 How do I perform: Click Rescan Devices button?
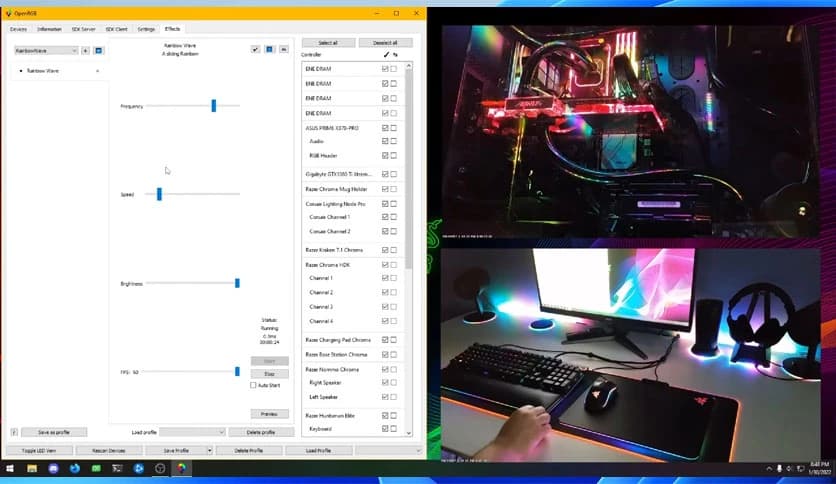(109, 451)
